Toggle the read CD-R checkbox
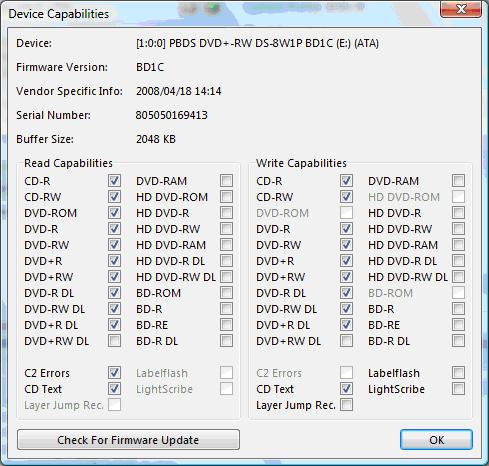The height and width of the screenshot is (466, 489). coord(114,181)
